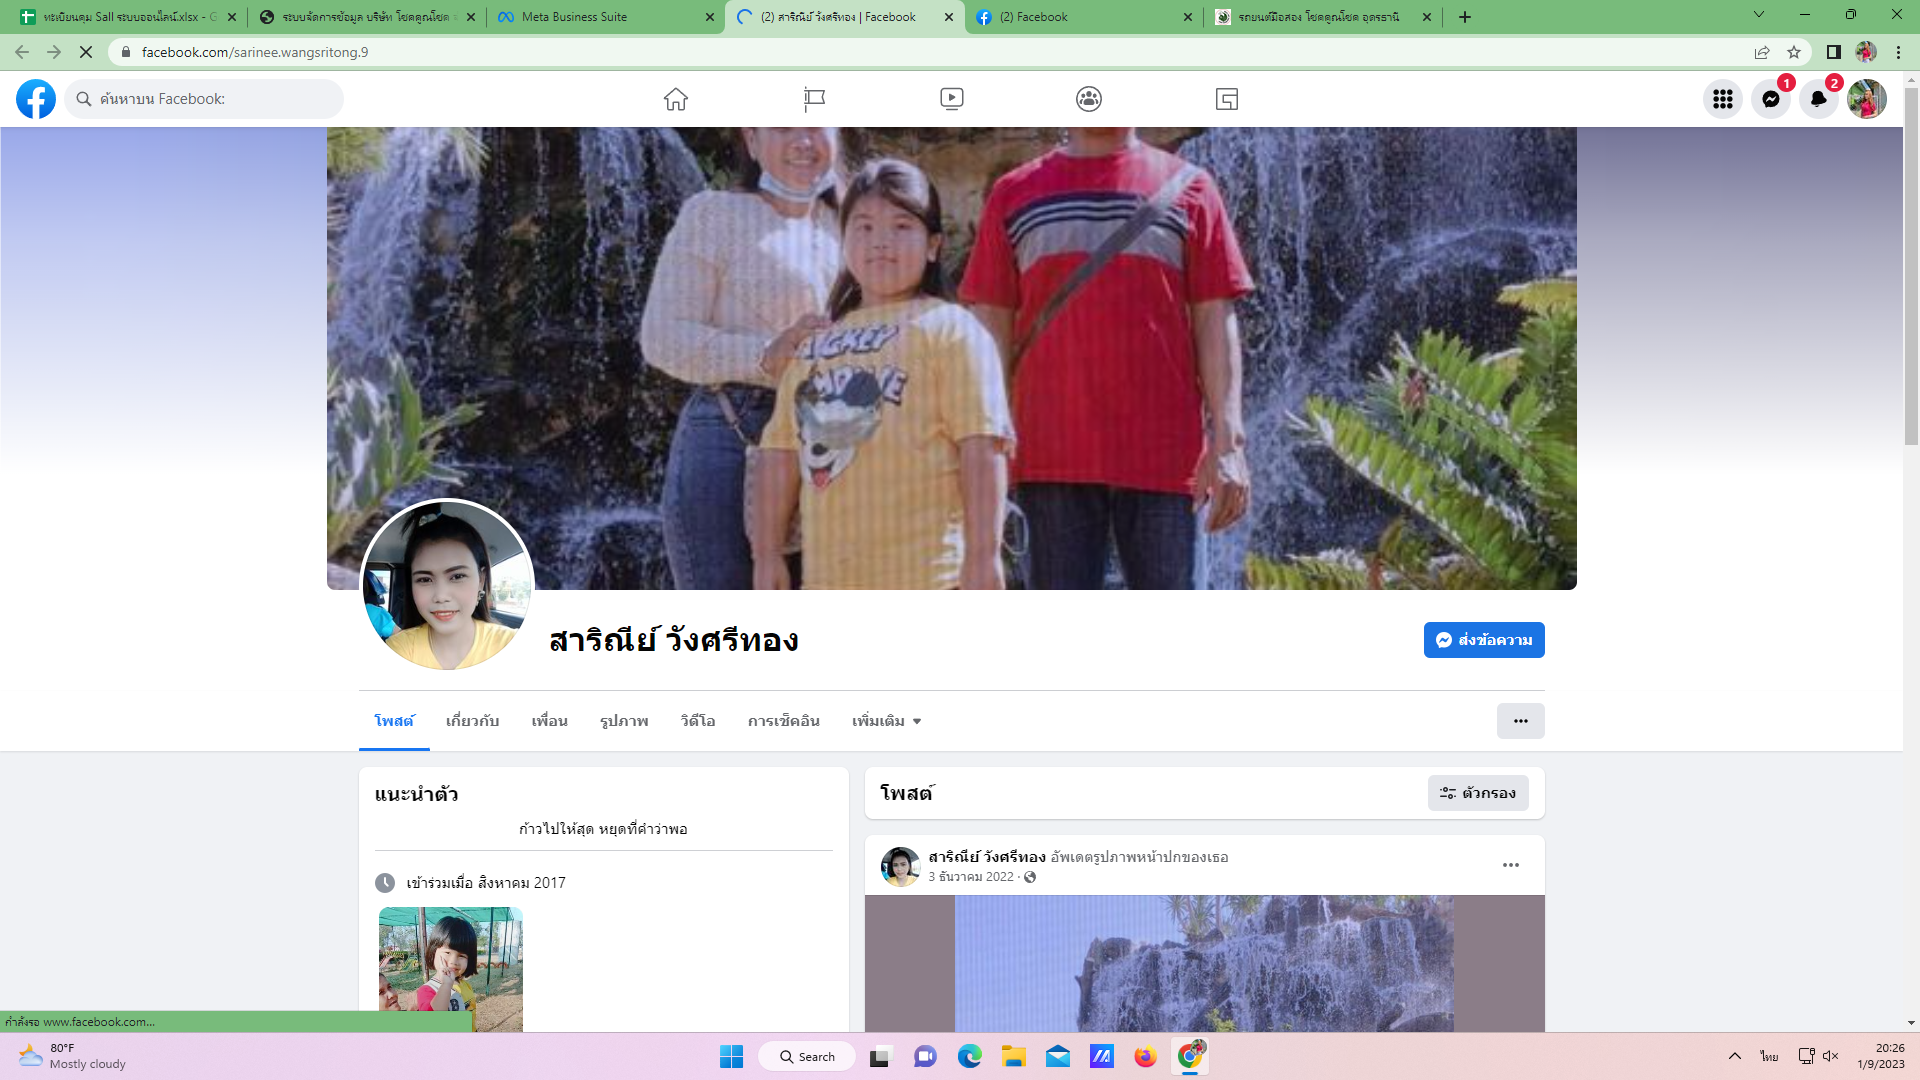Open Facebook Gaming icon in top navigation
The image size is (1920, 1080).
tap(1226, 99)
